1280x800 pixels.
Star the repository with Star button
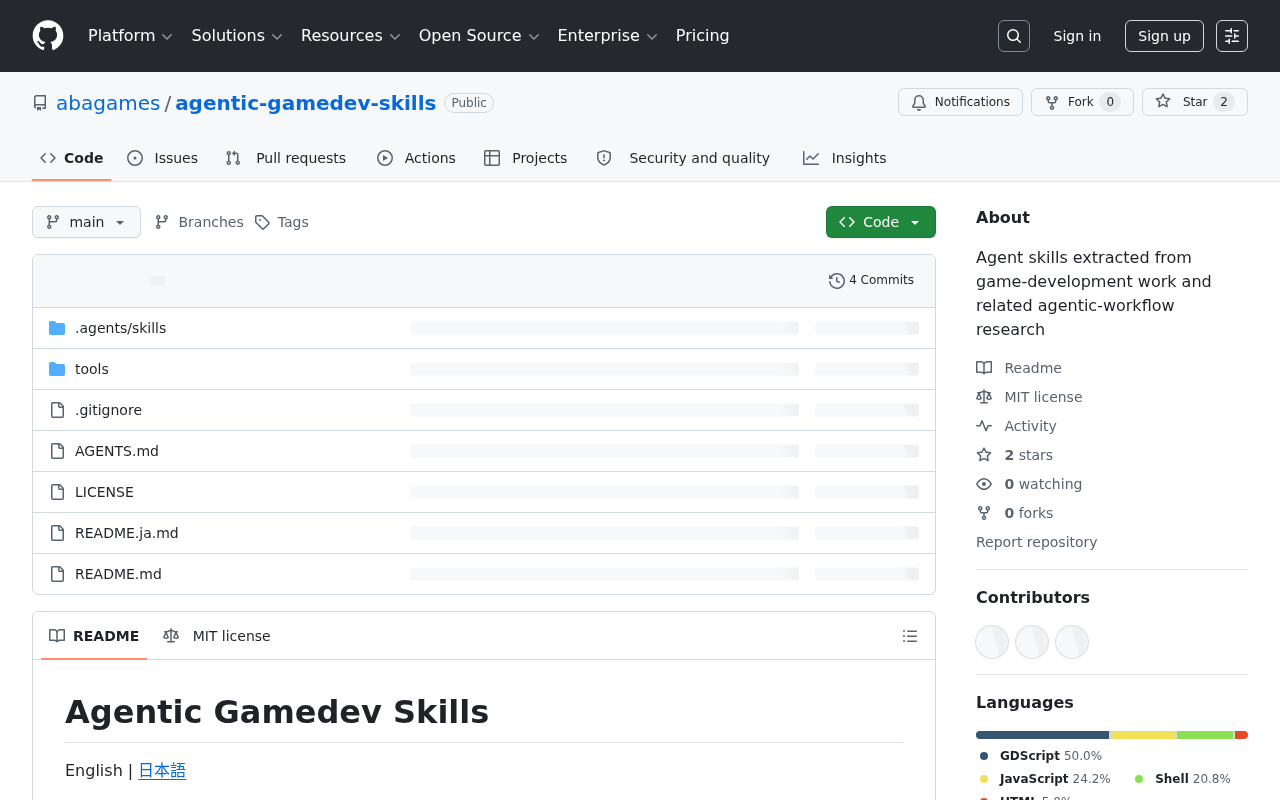click(1195, 102)
